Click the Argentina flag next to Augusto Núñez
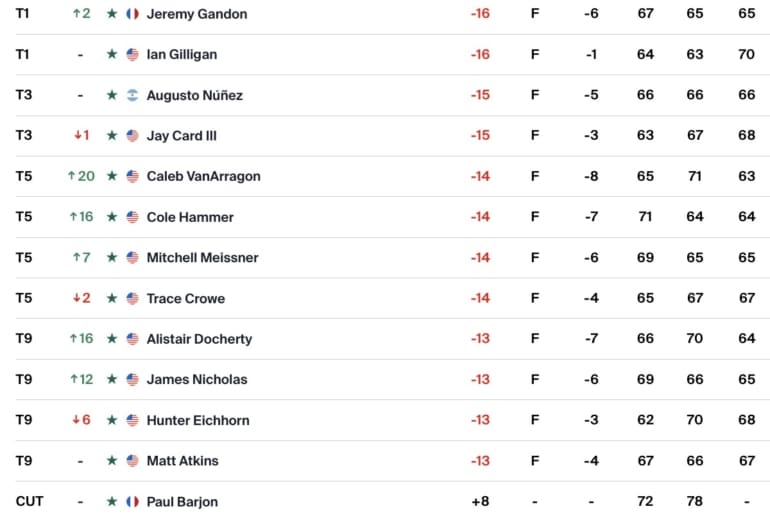This screenshot has width=770, height=518. pyautogui.click(x=132, y=95)
